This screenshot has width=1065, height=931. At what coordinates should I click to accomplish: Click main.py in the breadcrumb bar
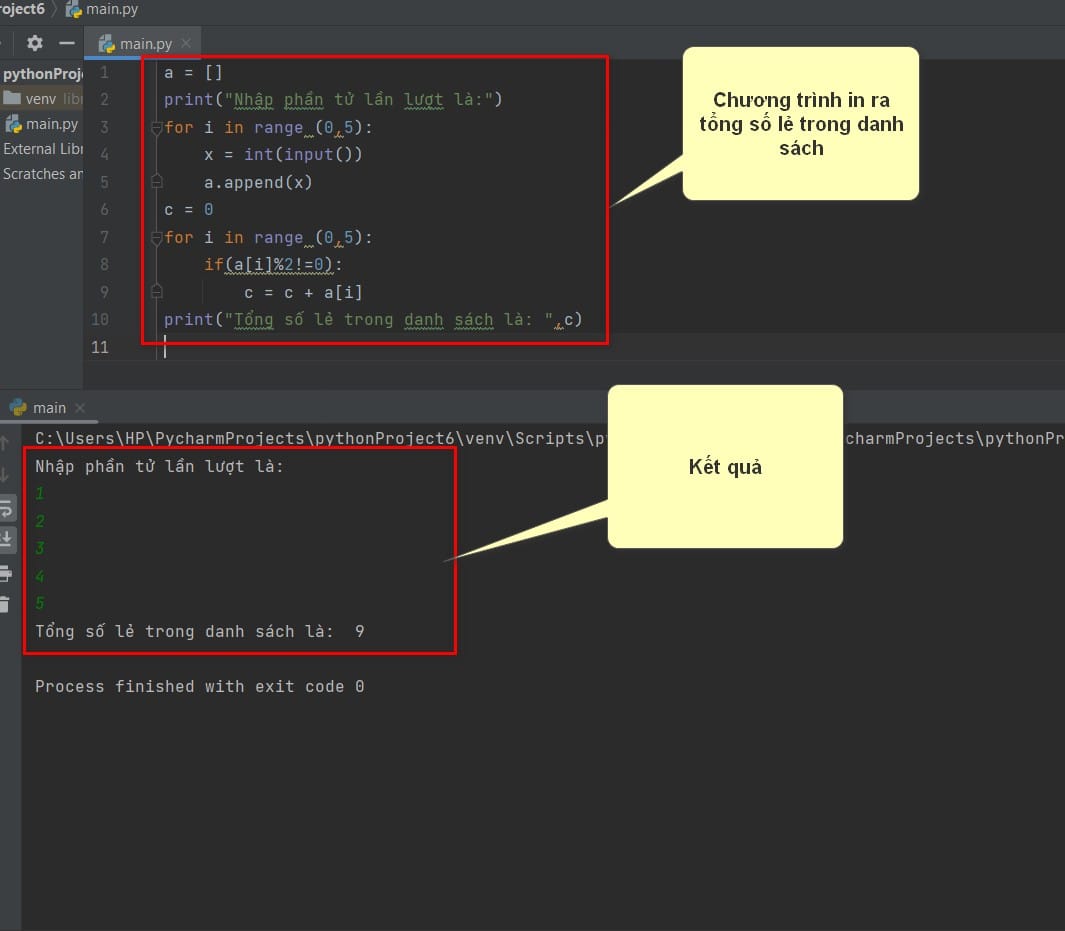102,9
